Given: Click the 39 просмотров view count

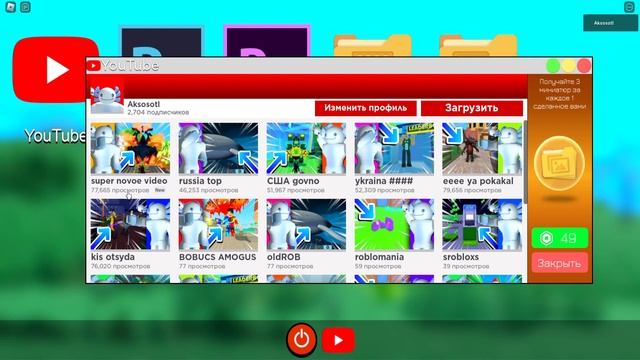Looking at the screenshot, I should click(x=466, y=266).
